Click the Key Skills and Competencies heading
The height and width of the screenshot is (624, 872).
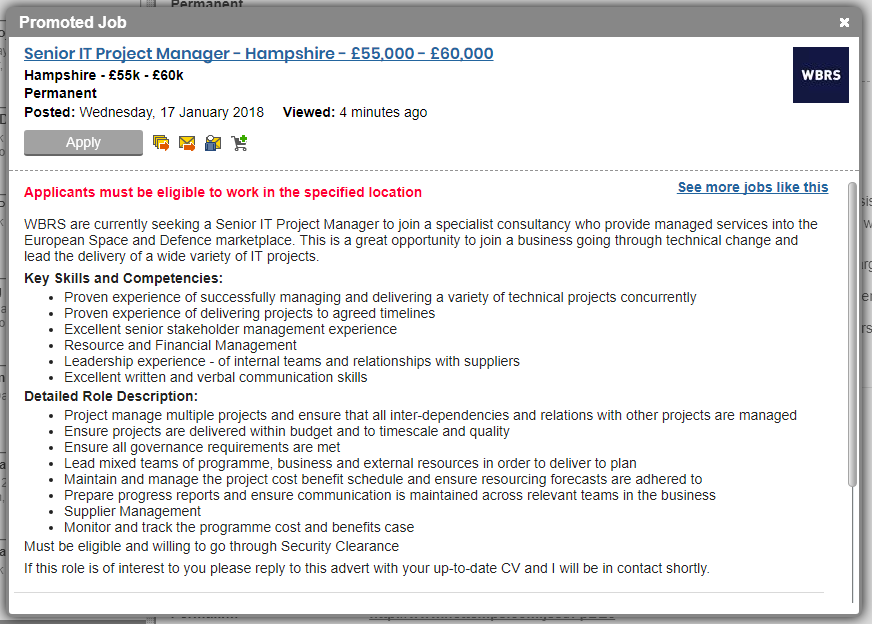pos(123,278)
